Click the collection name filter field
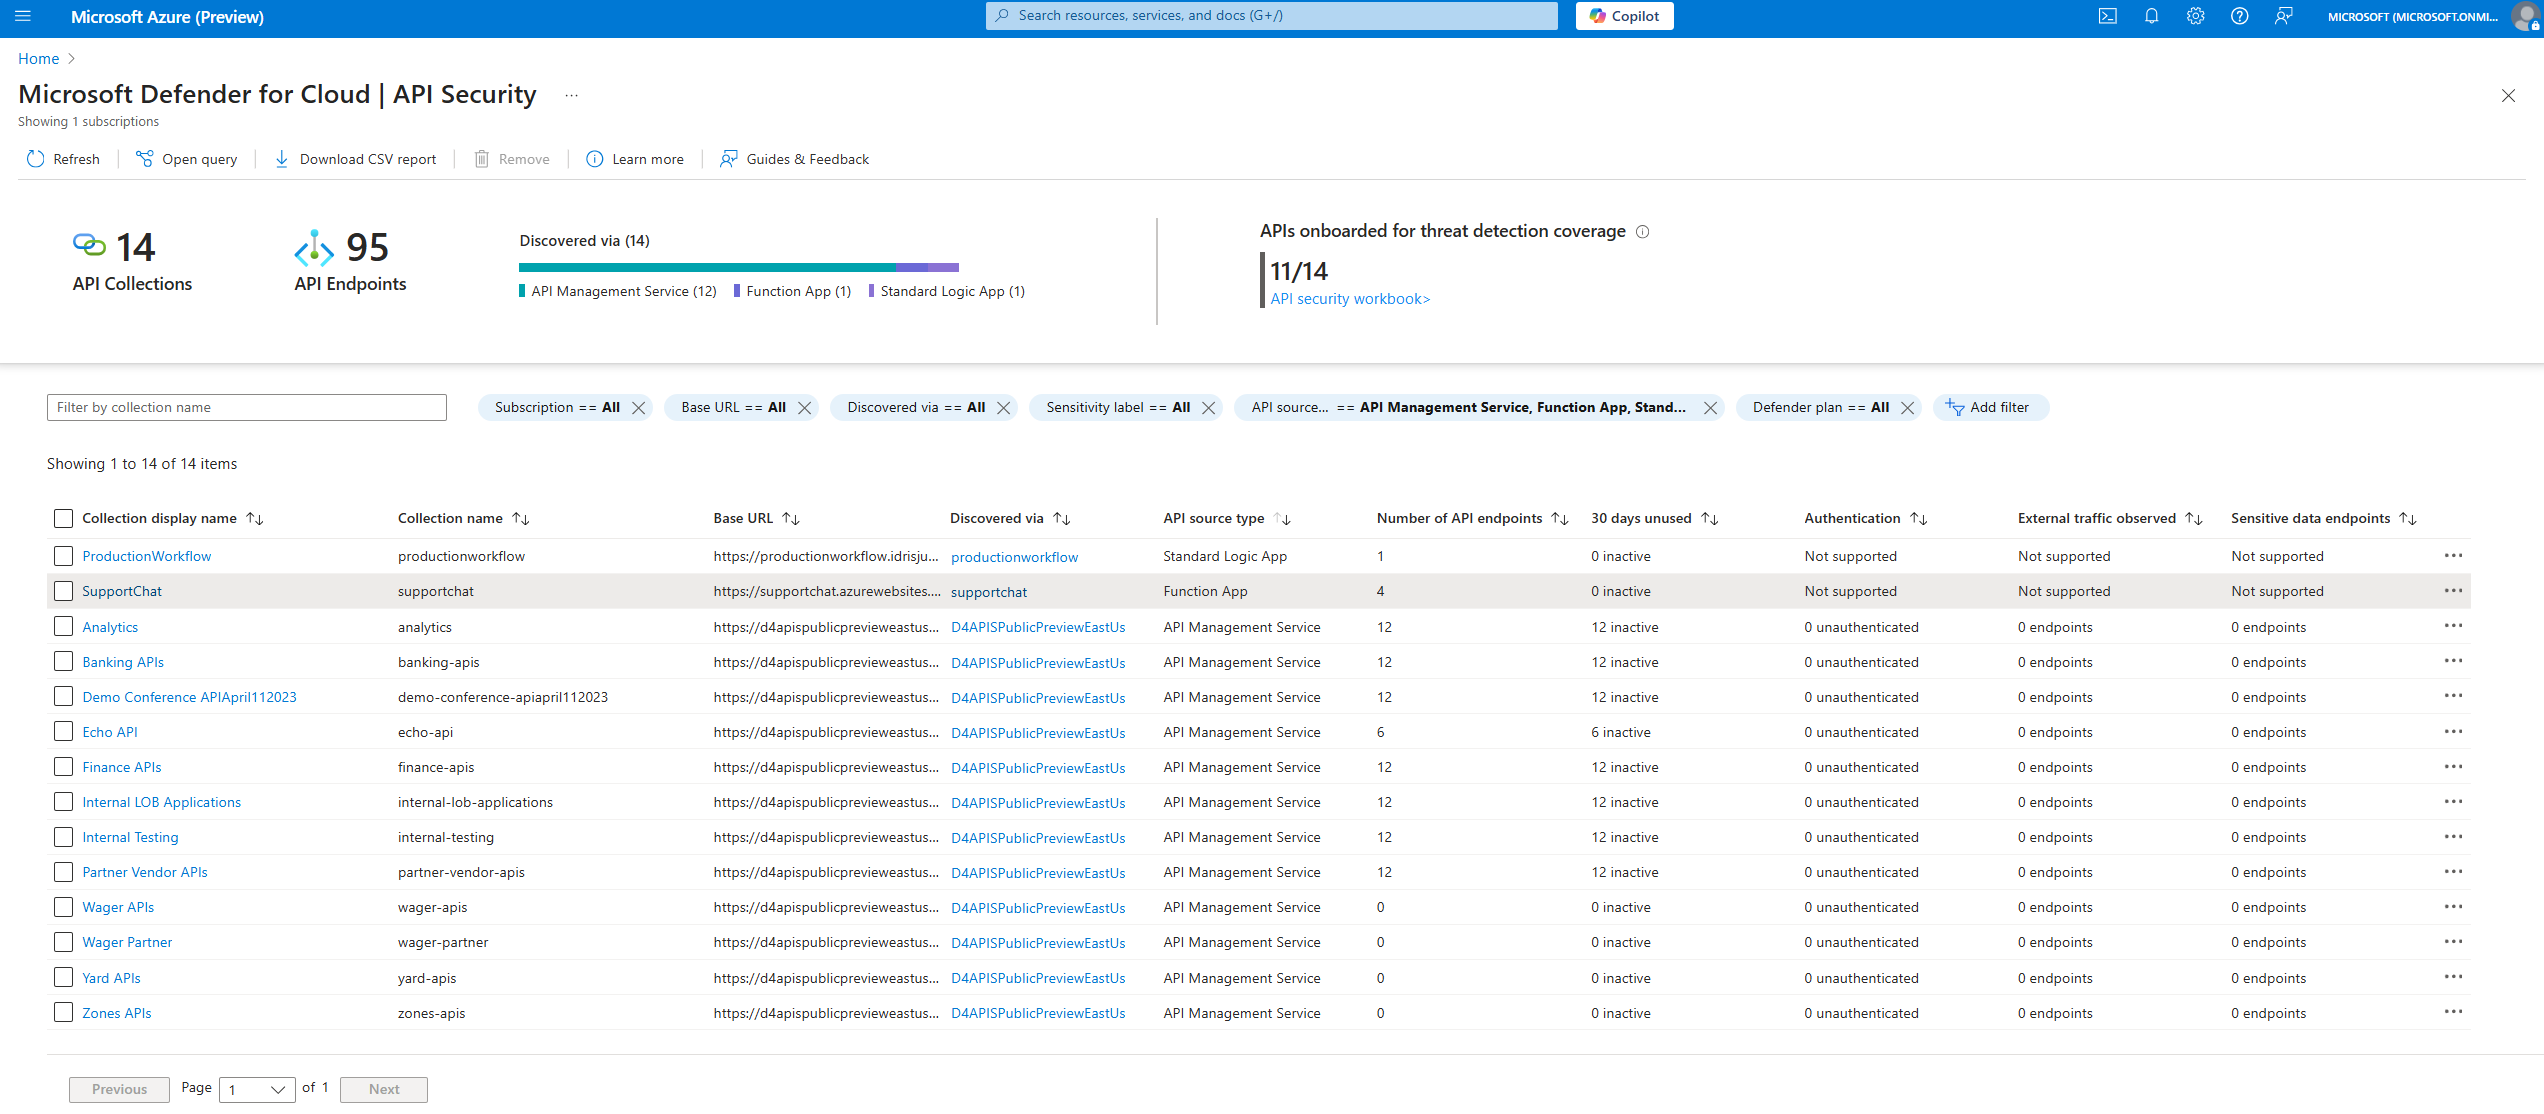 [x=246, y=407]
